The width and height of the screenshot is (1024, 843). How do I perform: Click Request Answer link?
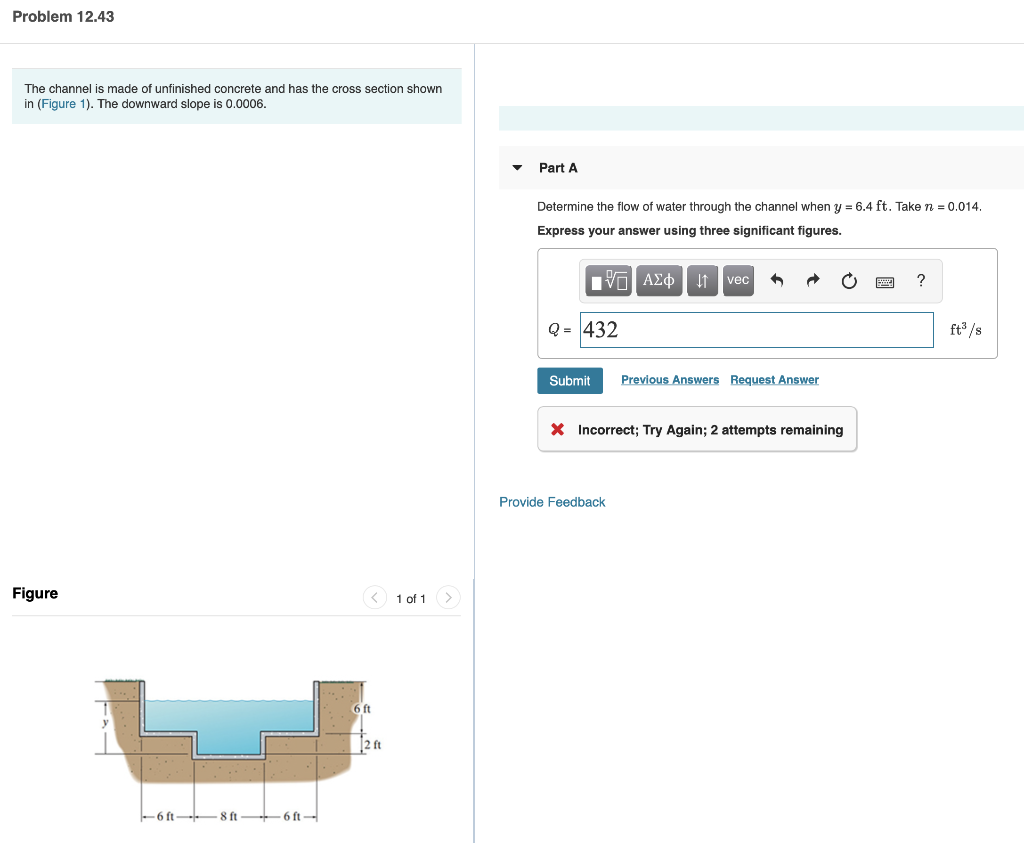click(774, 380)
